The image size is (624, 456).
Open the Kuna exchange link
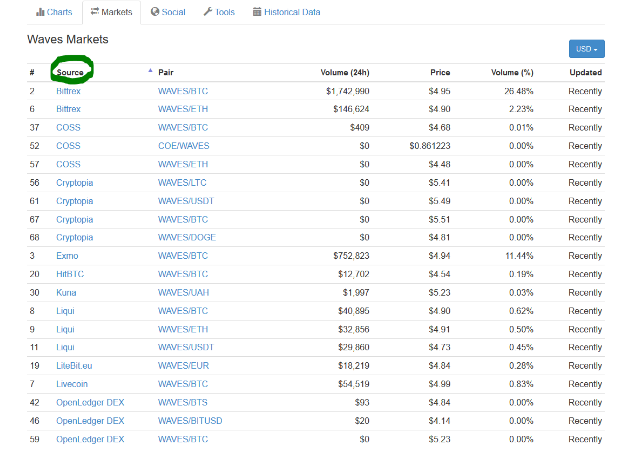[66, 293]
